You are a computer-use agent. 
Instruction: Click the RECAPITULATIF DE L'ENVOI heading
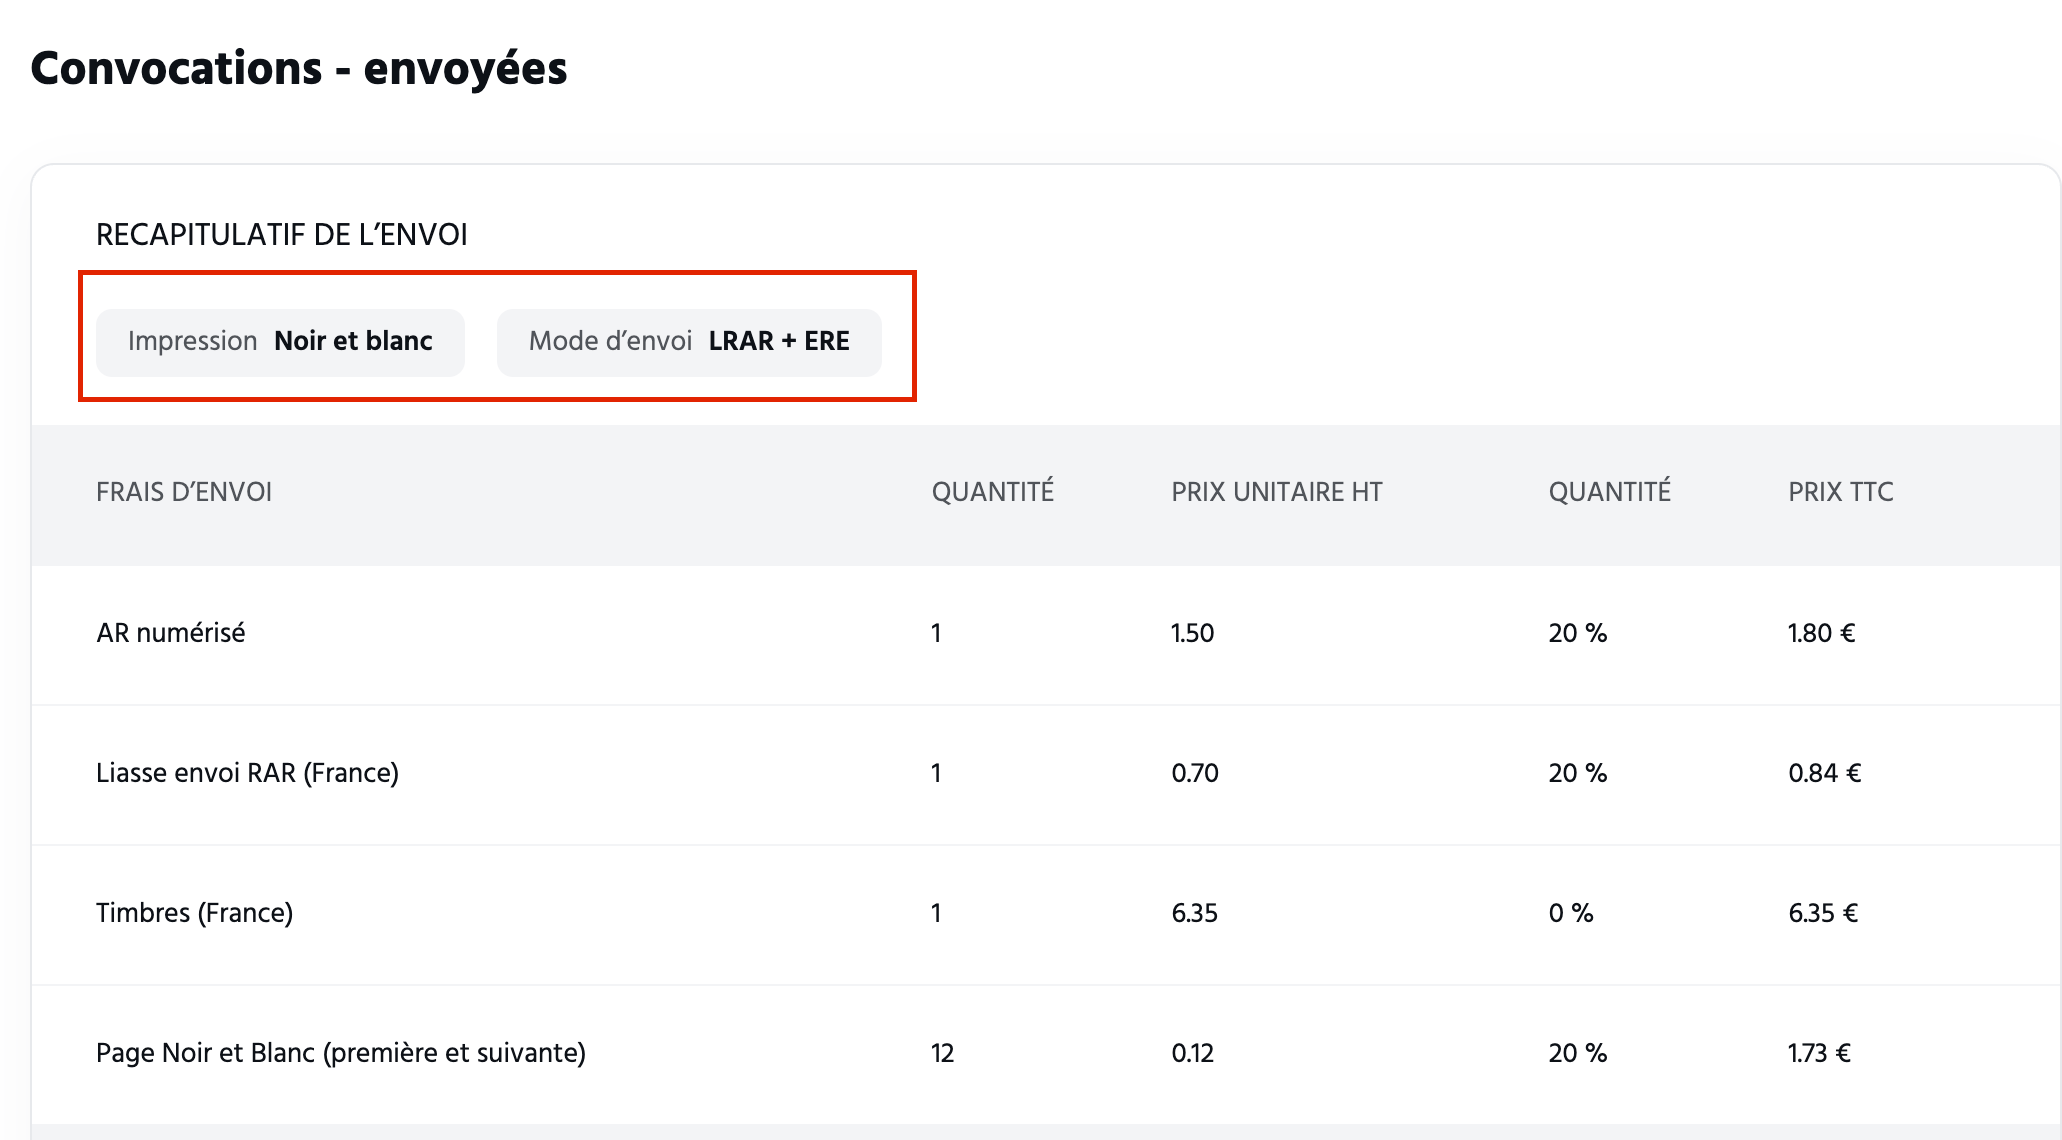tap(282, 235)
